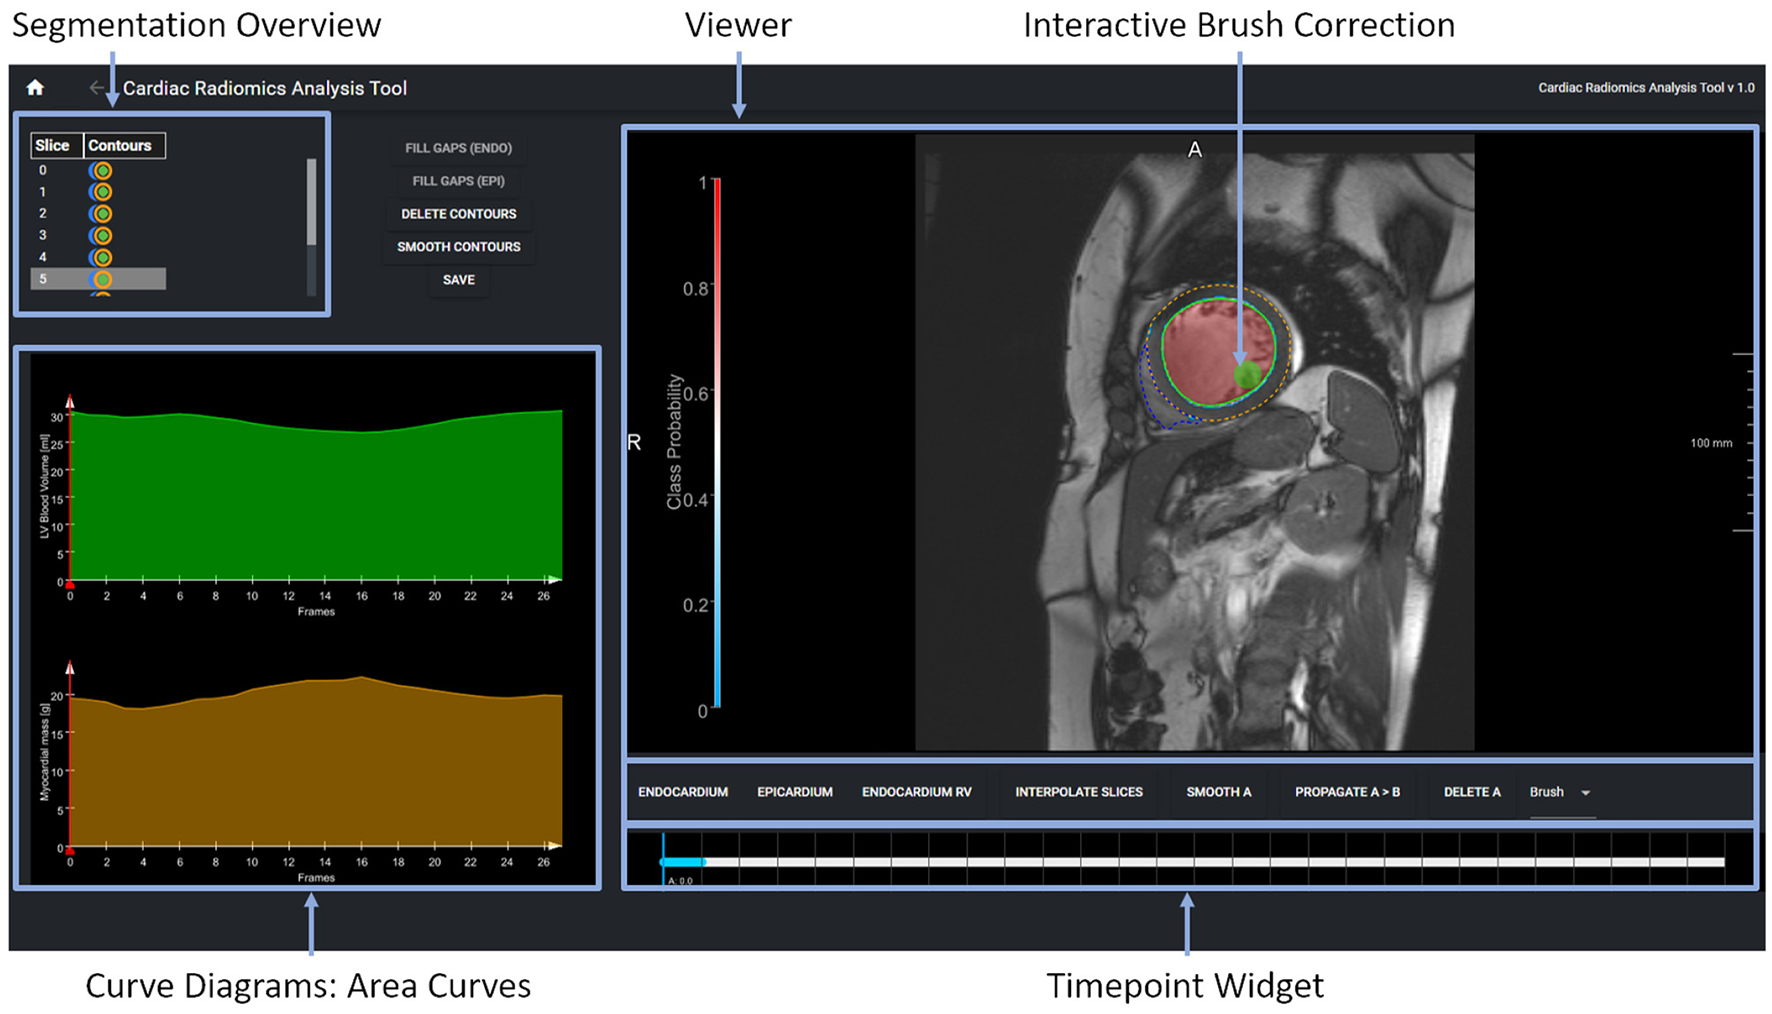Screen dimensions: 1772x1014
Task: Select the Endocardium RV option
Action: click(x=916, y=792)
